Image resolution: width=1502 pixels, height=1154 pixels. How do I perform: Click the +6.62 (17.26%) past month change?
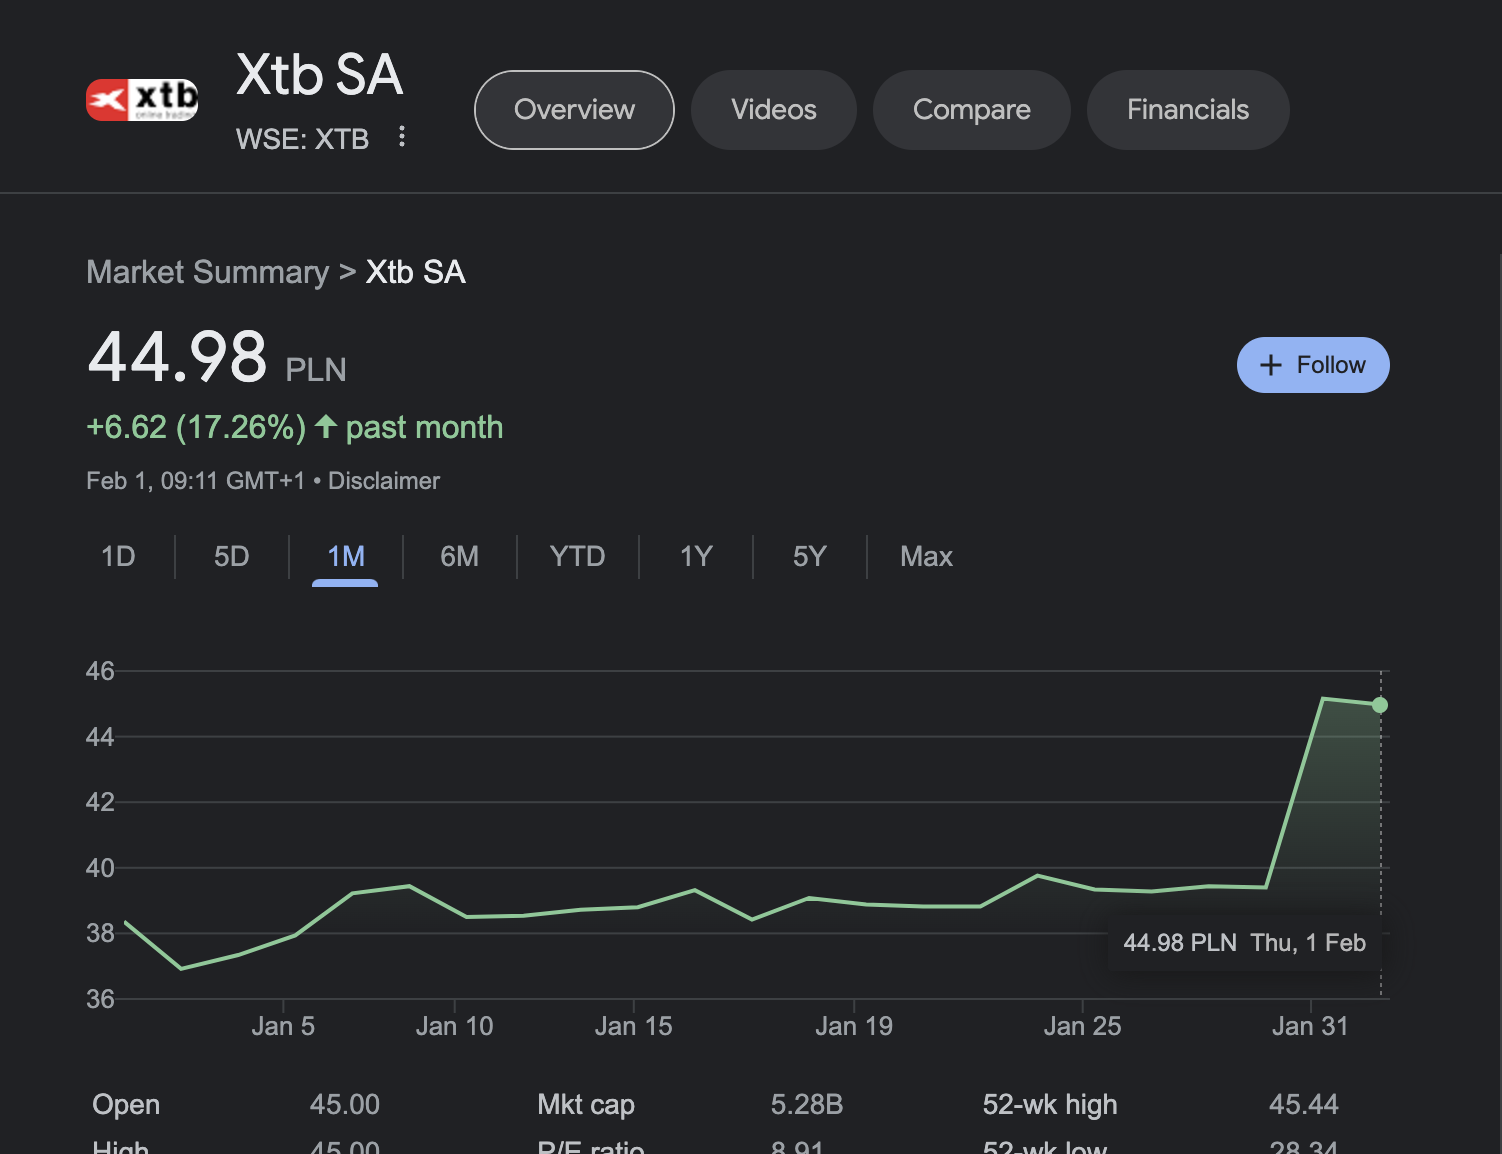point(295,428)
